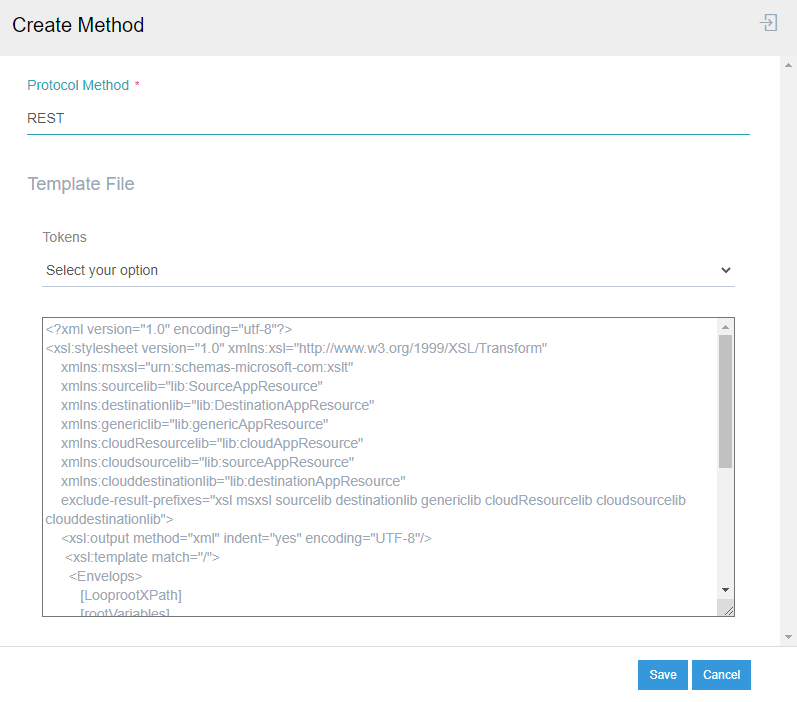Click the [LooprootXPath] token in the template

(x=131, y=595)
